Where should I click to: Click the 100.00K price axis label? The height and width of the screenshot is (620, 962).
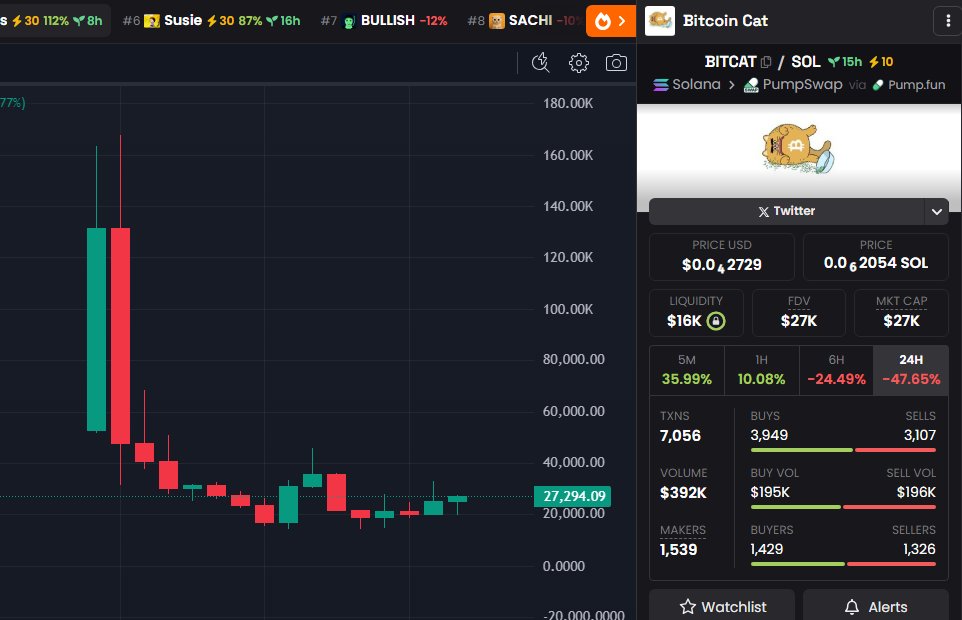pyautogui.click(x=568, y=309)
